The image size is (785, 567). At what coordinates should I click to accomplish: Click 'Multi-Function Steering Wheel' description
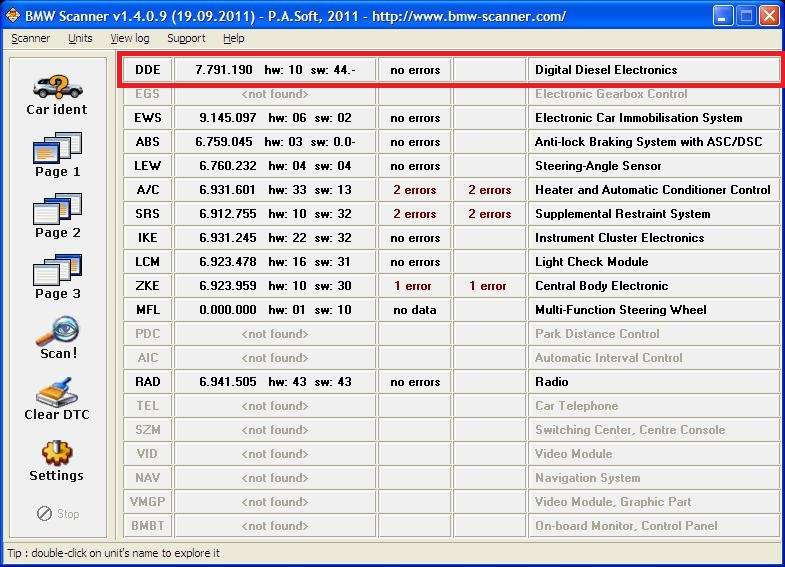pyautogui.click(x=621, y=310)
